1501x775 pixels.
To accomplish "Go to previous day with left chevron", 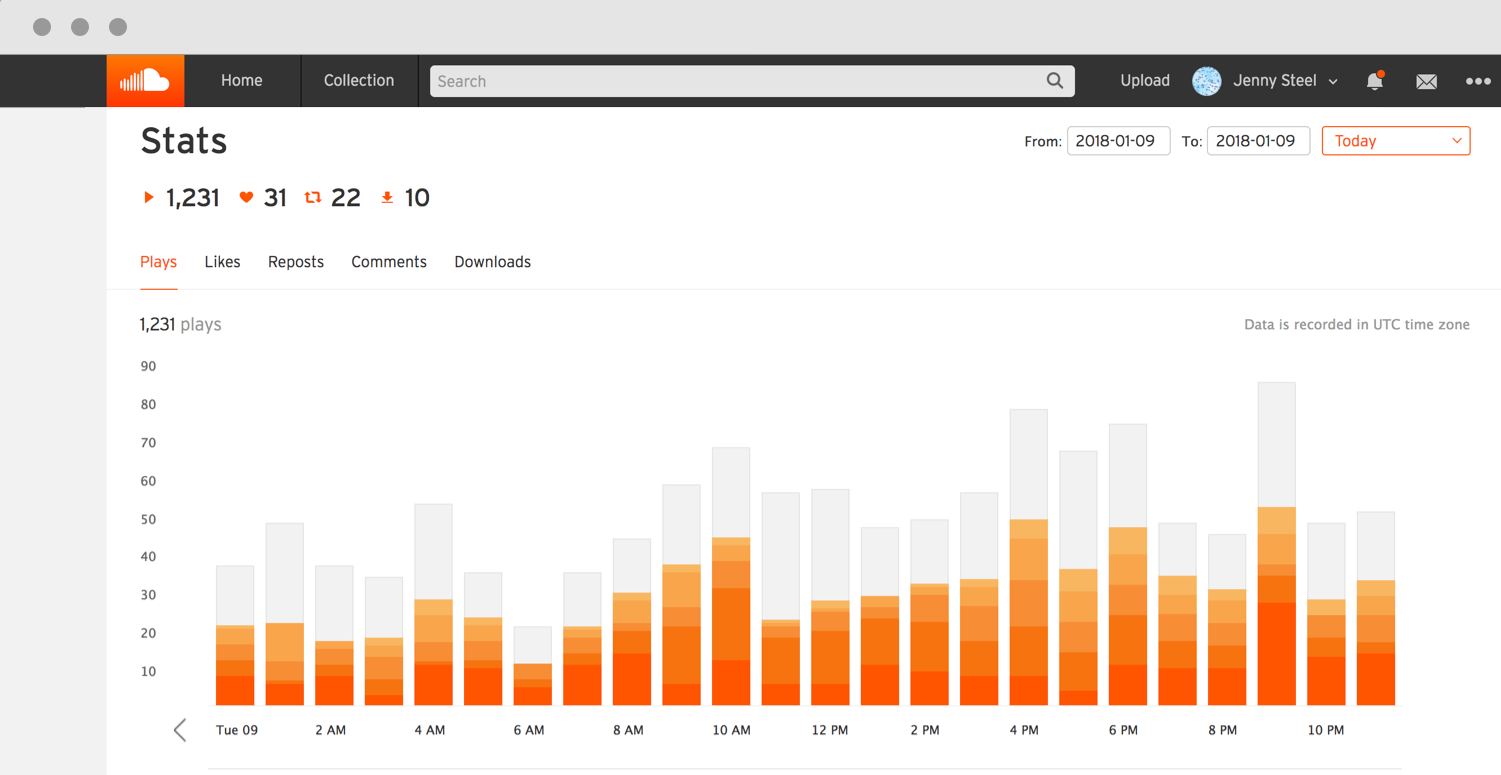I will (180, 730).
